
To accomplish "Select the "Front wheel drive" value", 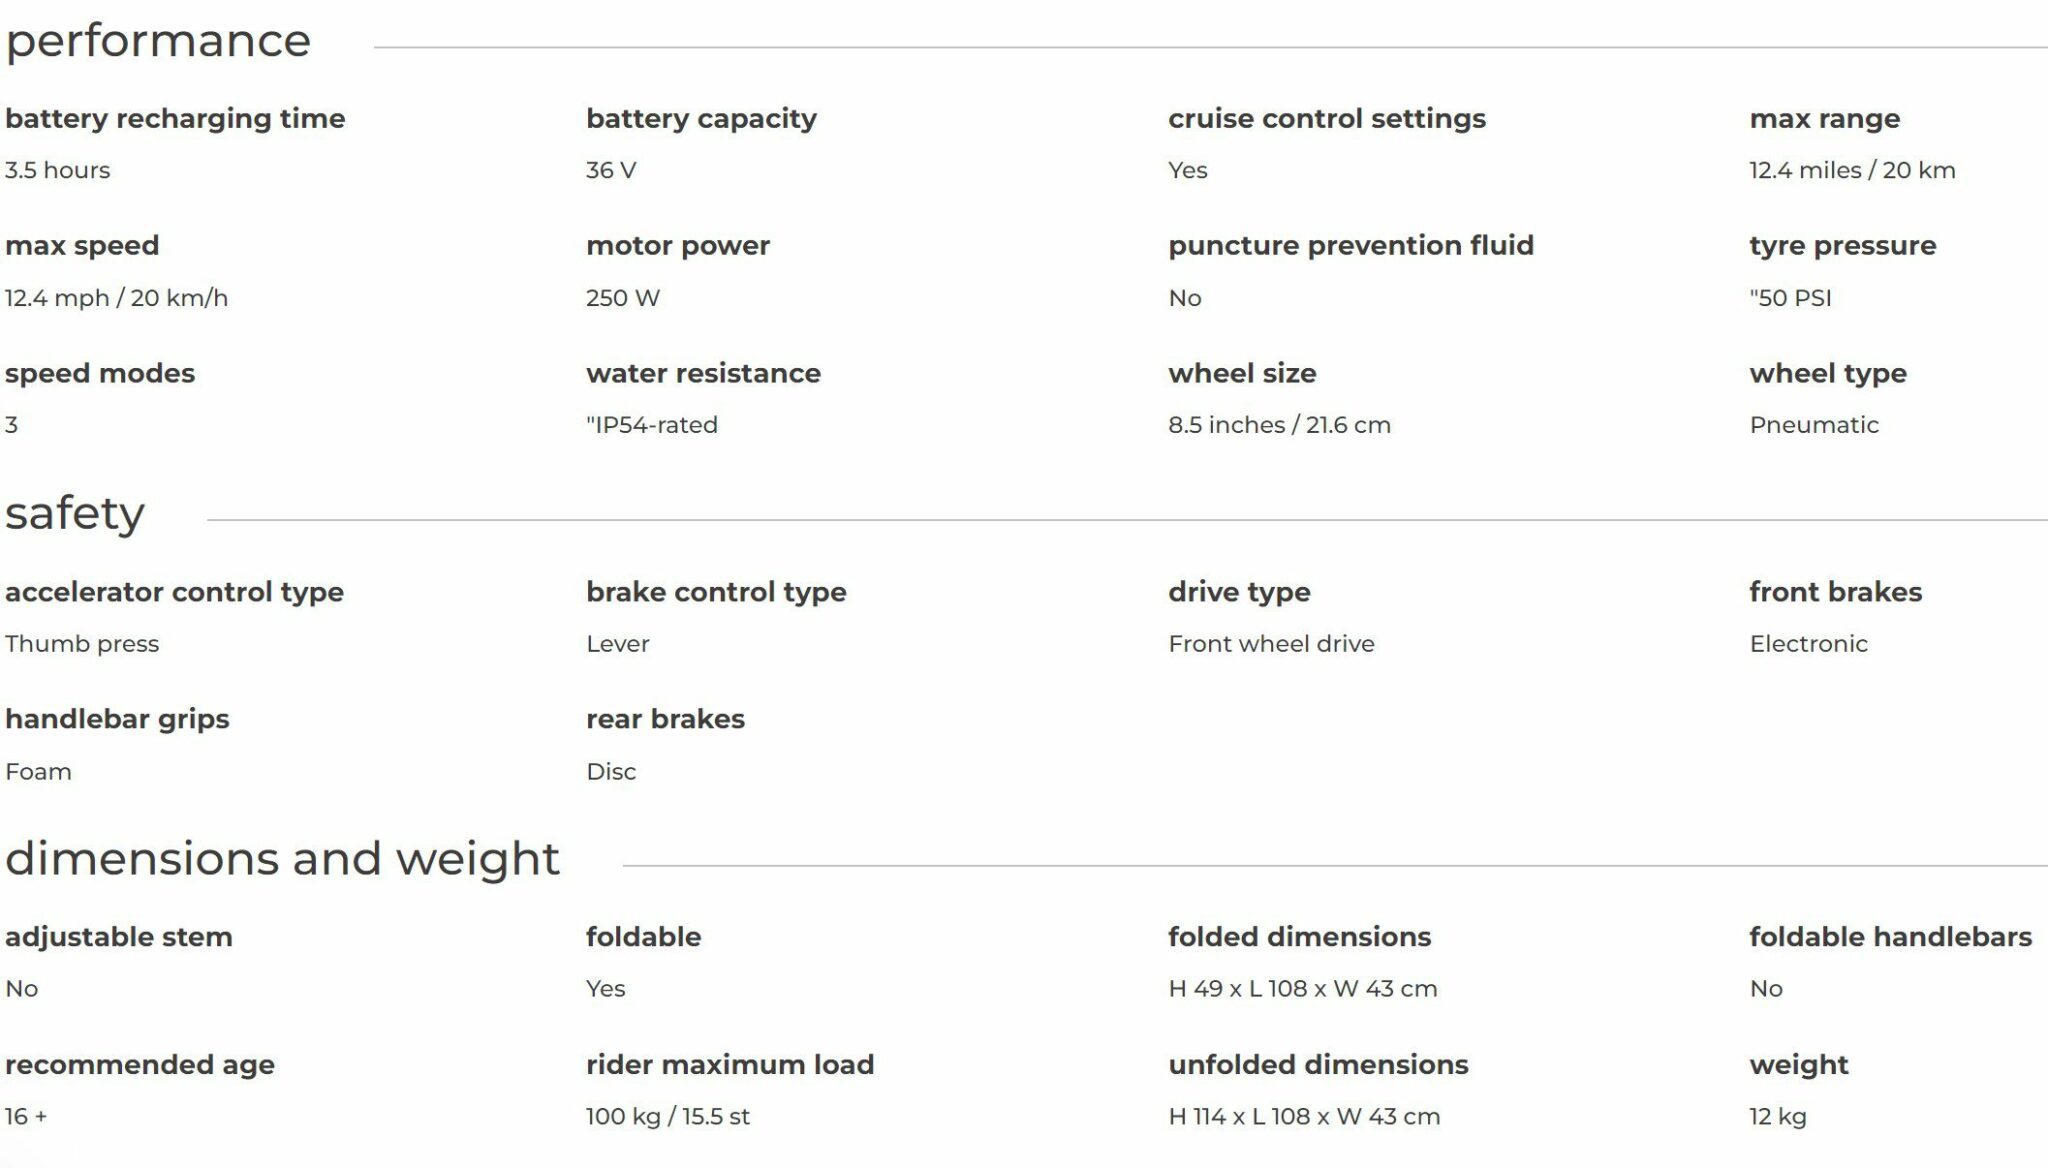I will (1271, 644).
